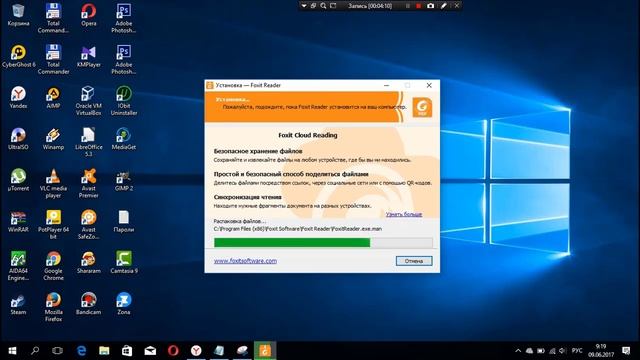Select the IObit Uninstaller desktop icon
Screen dimensions: 640x360
[124, 100]
